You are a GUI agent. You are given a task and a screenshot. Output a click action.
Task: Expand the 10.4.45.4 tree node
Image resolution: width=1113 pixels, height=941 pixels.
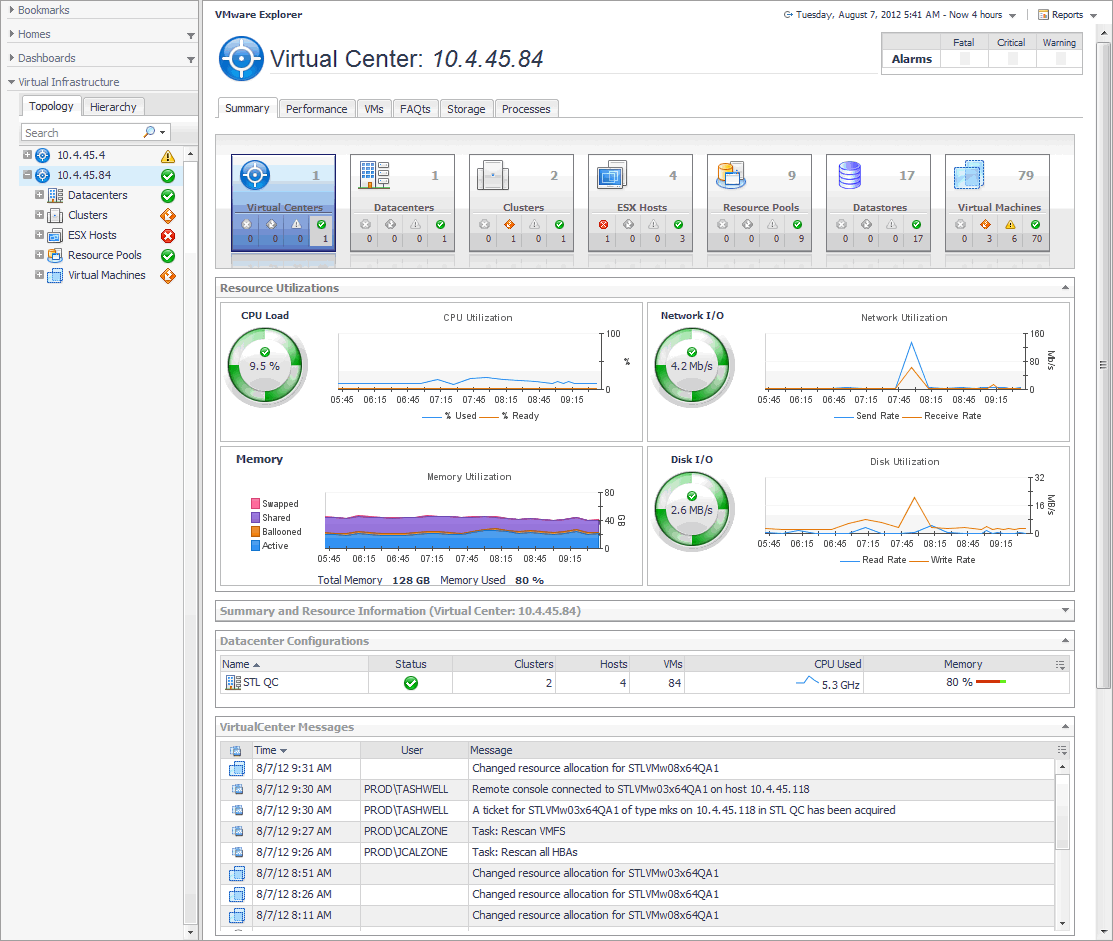[x=27, y=155]
